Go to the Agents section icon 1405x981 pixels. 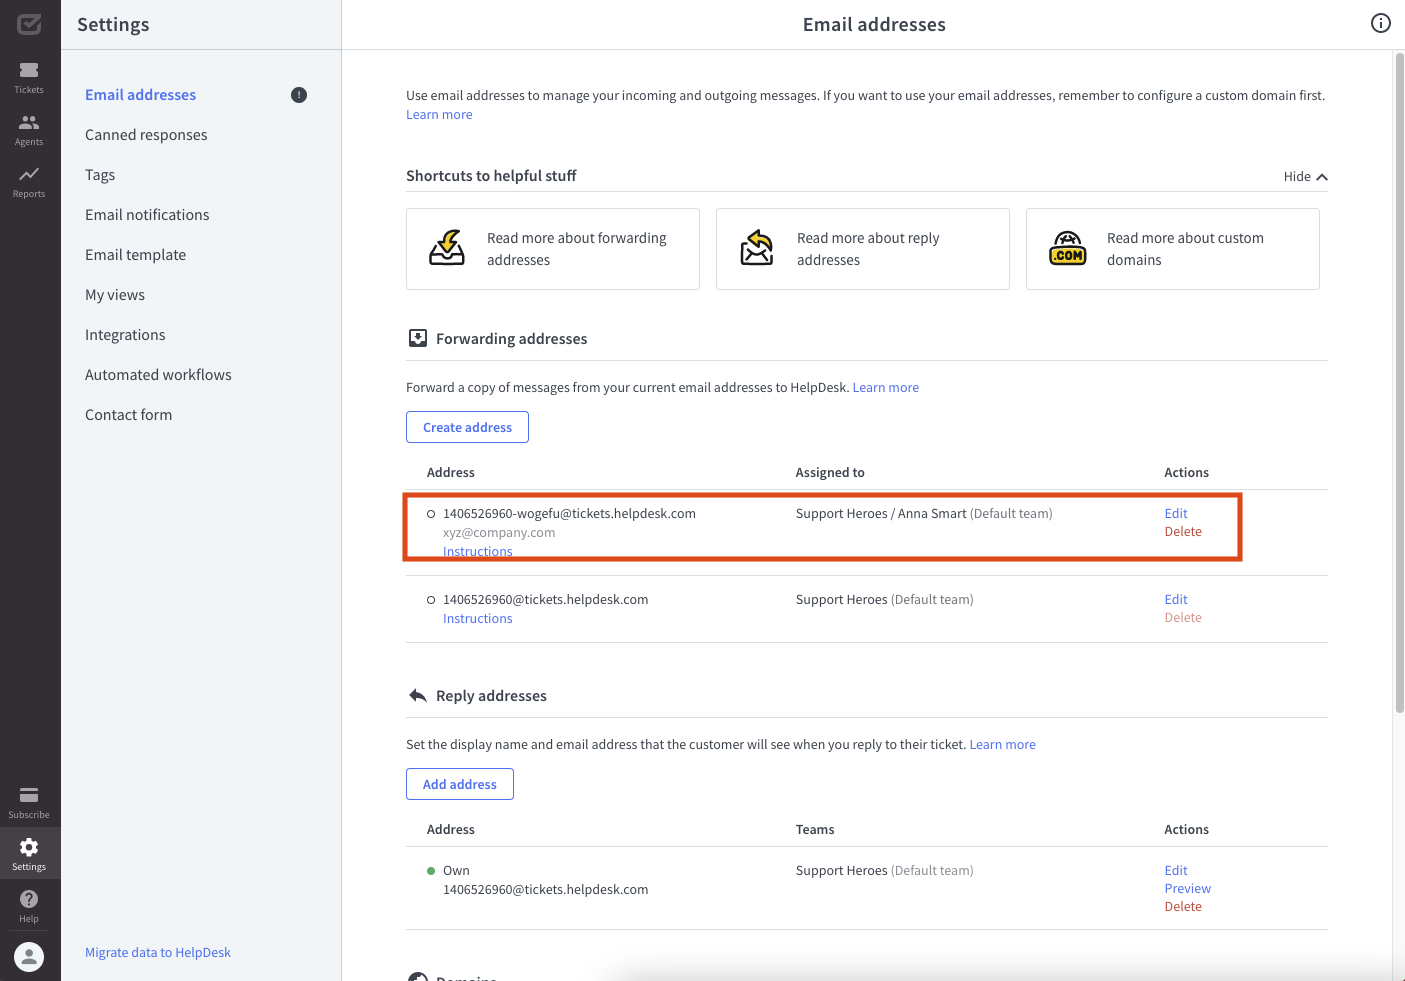pyautogui.click(x=29, y=128)
